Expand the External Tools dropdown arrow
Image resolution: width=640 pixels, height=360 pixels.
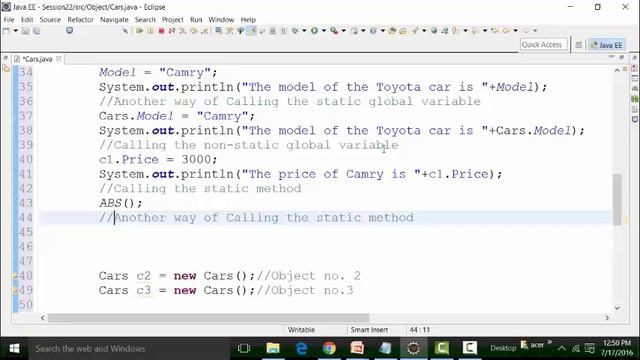344,31
